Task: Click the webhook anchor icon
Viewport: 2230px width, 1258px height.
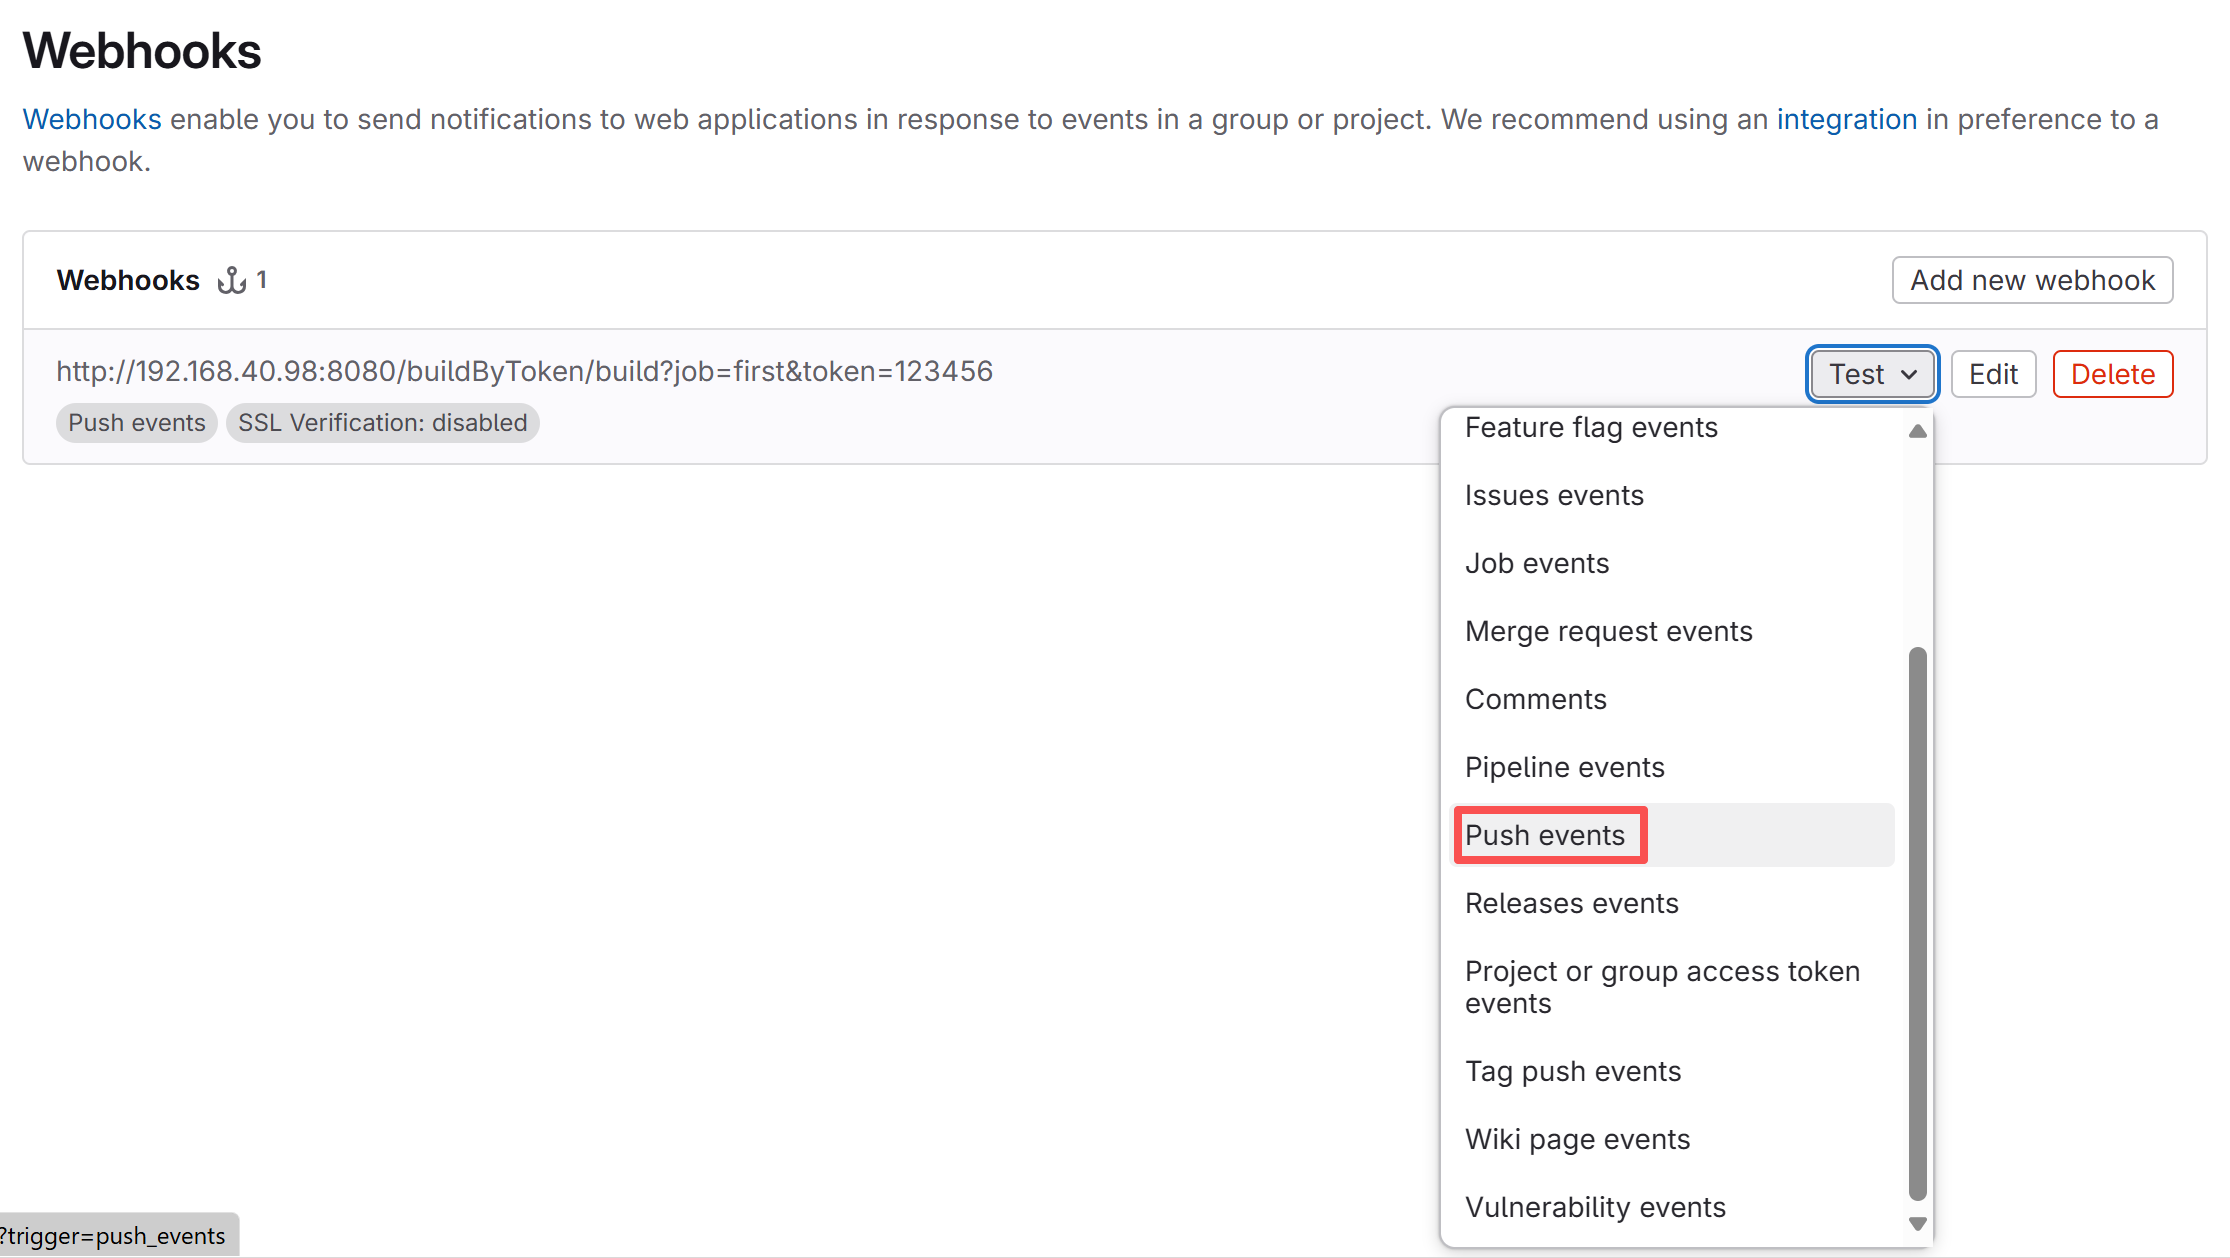Action: (231, 280)
